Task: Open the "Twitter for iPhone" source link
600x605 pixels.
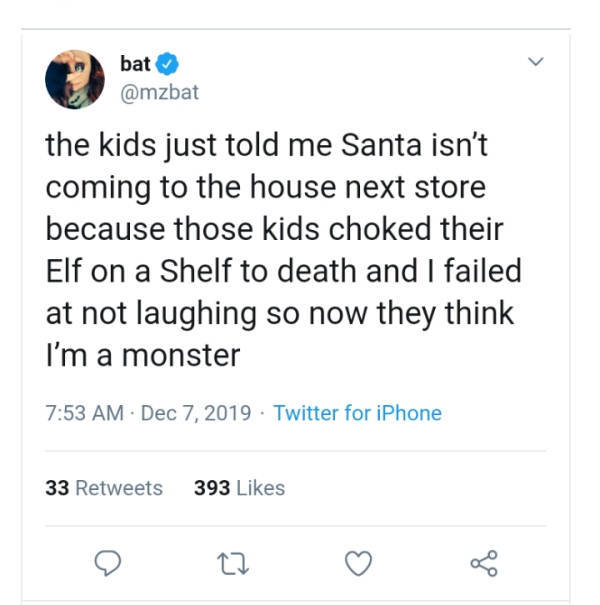Action: point(357,413)
